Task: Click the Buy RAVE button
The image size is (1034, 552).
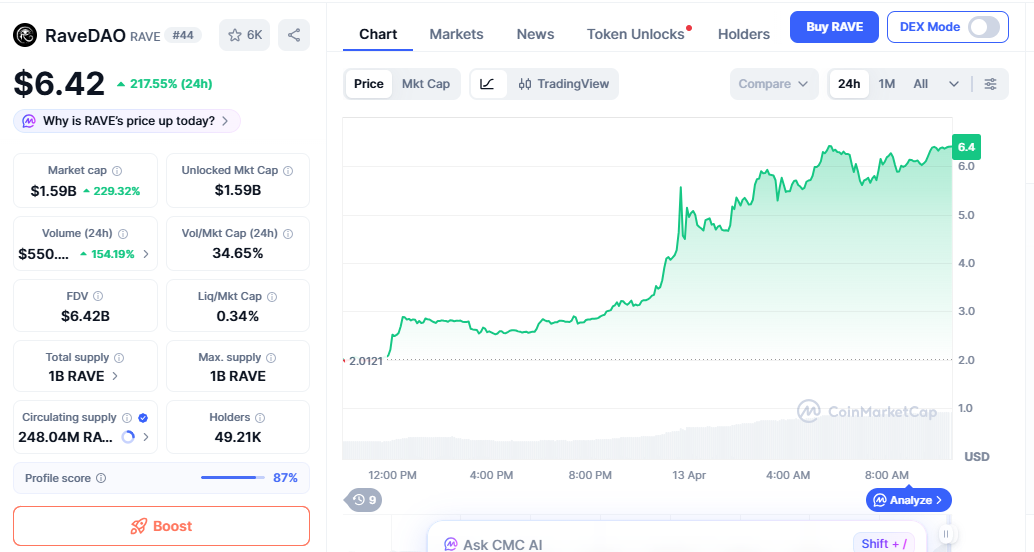Action: [x=834, y=27]
